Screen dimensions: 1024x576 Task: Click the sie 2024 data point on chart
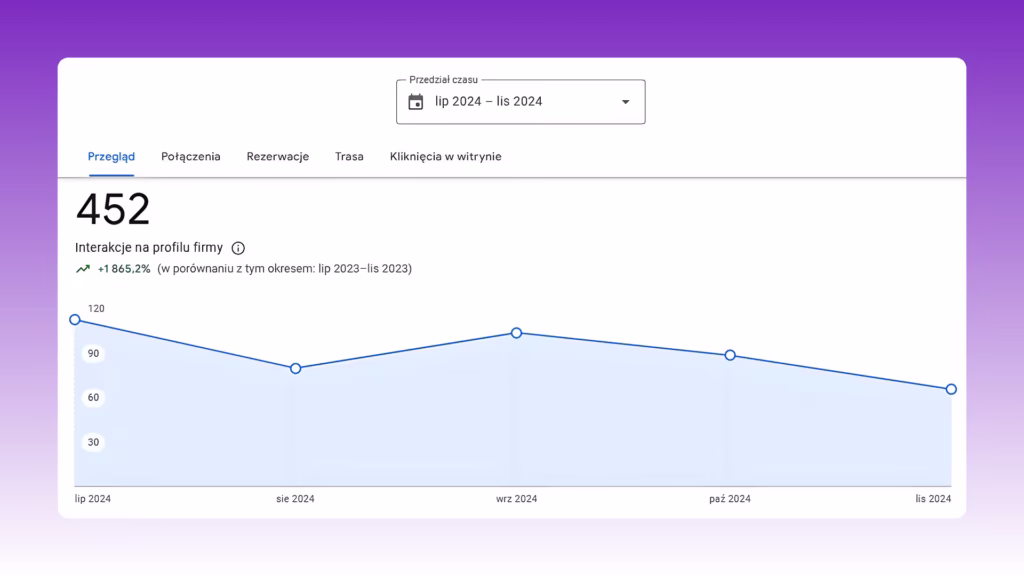296,369
